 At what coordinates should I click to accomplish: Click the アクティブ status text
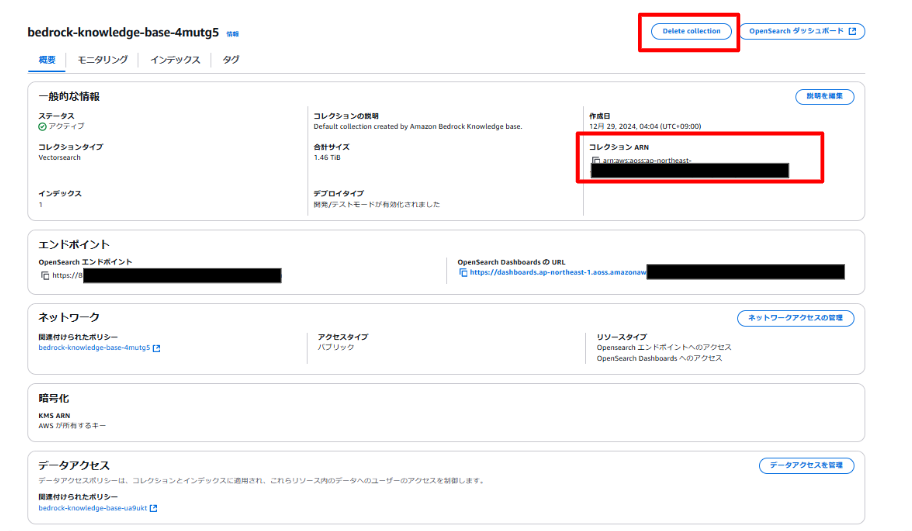66,126
